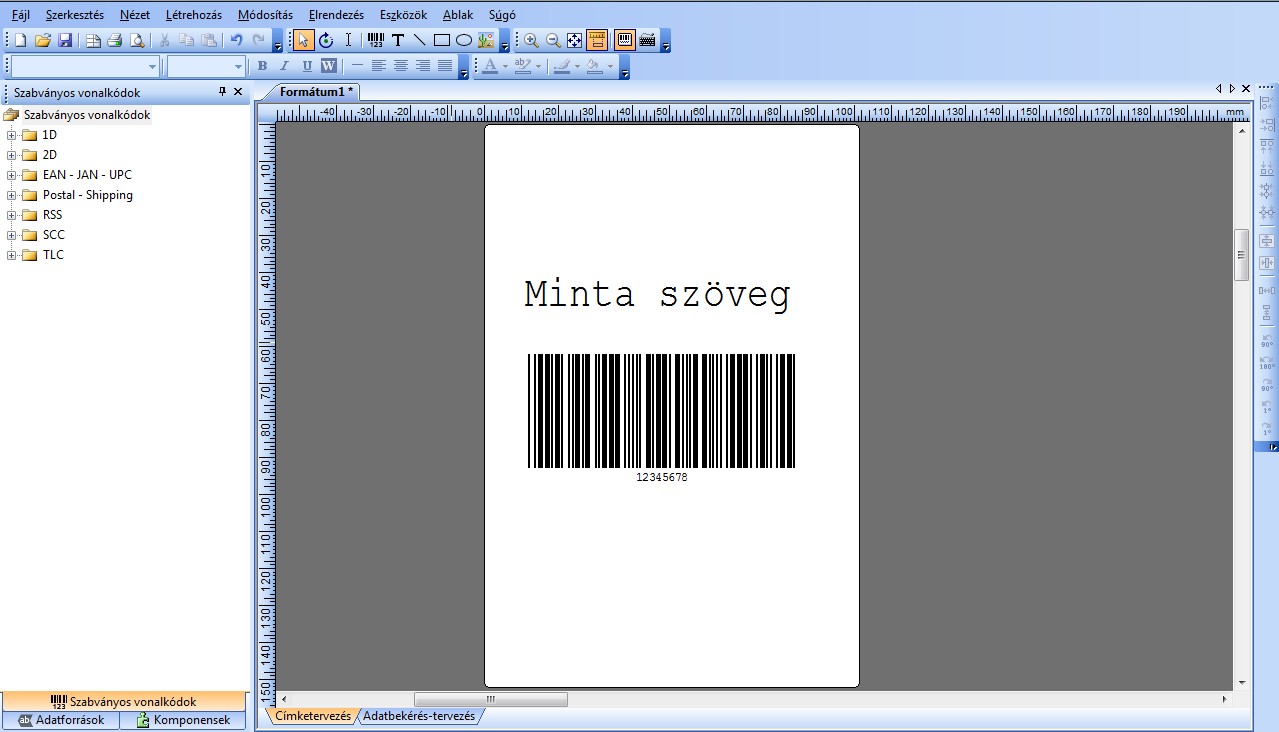Select the barcode creation tool
Image resolution: width=1279 pixels, height=732 pixels.
(376, 41)
